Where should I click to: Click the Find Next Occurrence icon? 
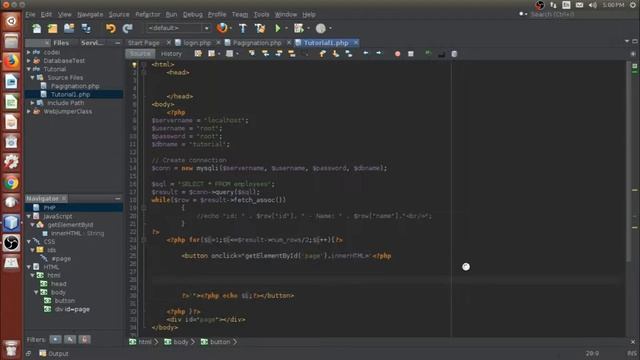(279, 53)
